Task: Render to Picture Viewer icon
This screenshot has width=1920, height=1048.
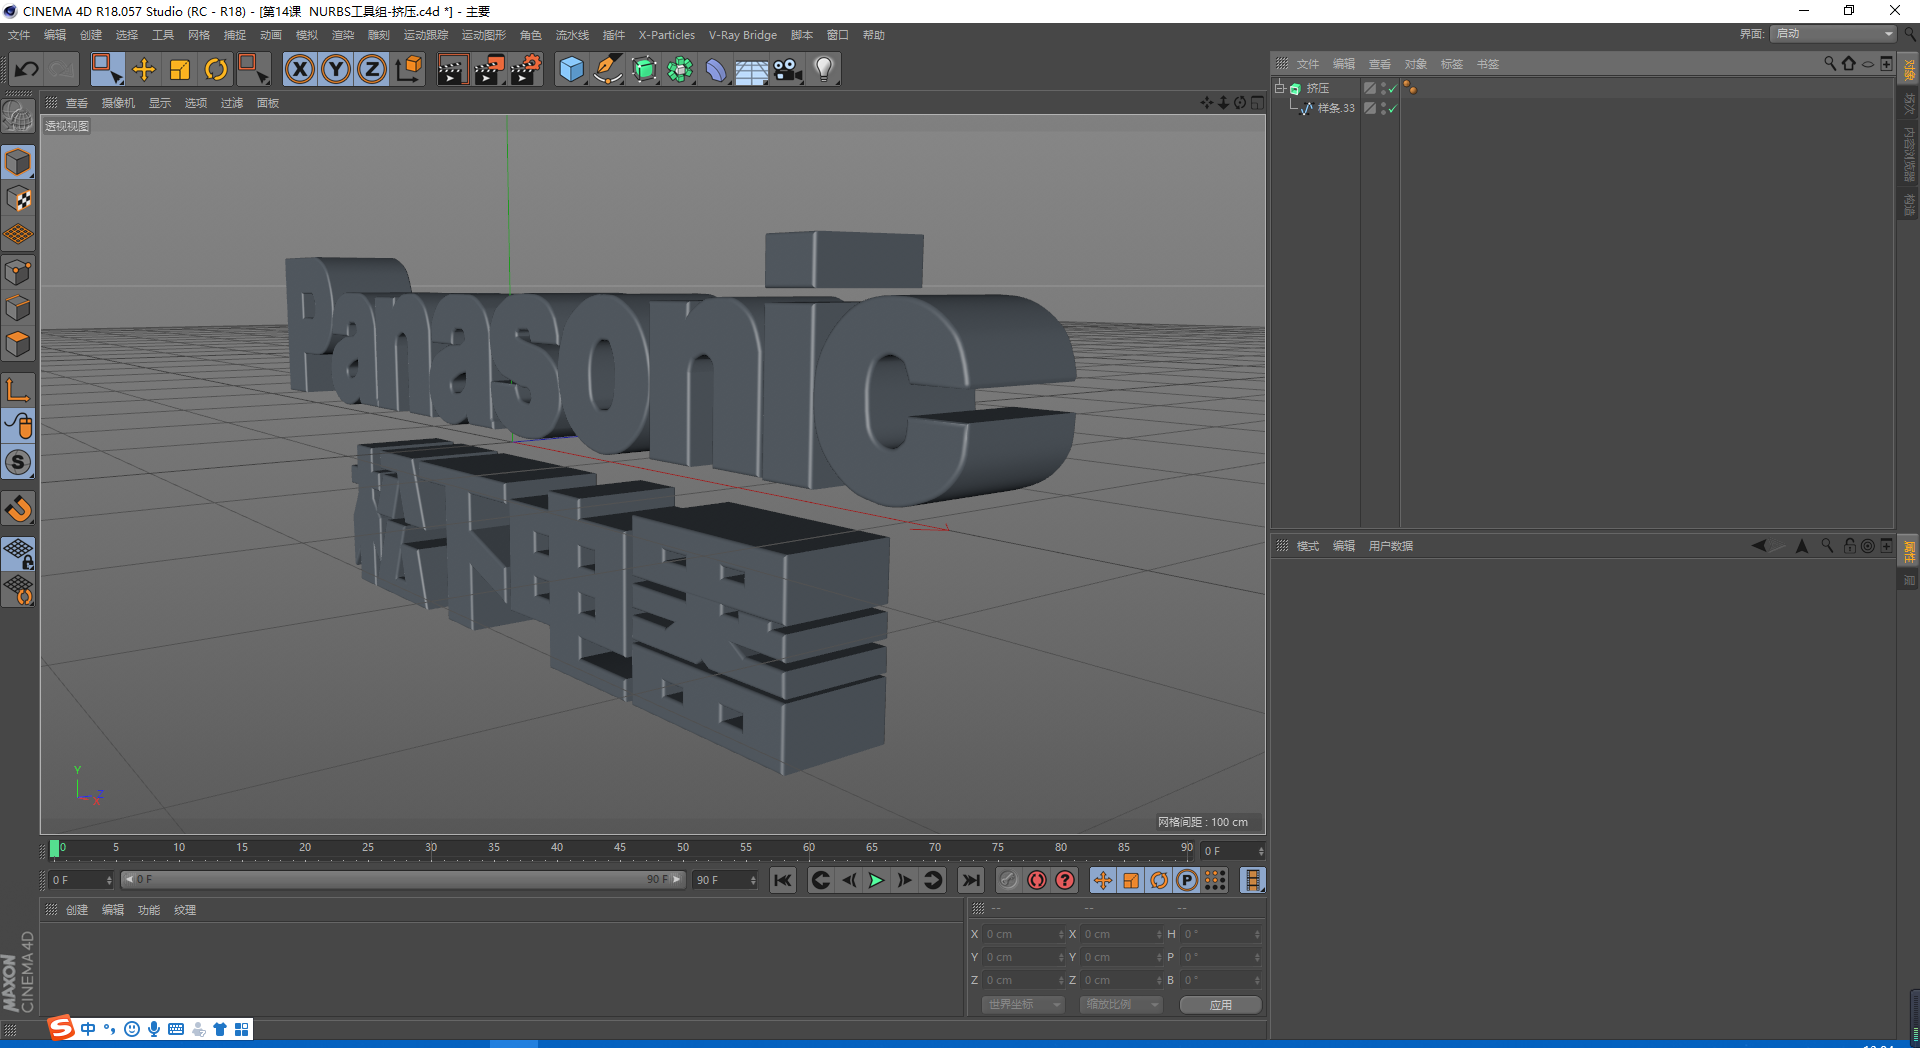Action: (x=489, y=69)
